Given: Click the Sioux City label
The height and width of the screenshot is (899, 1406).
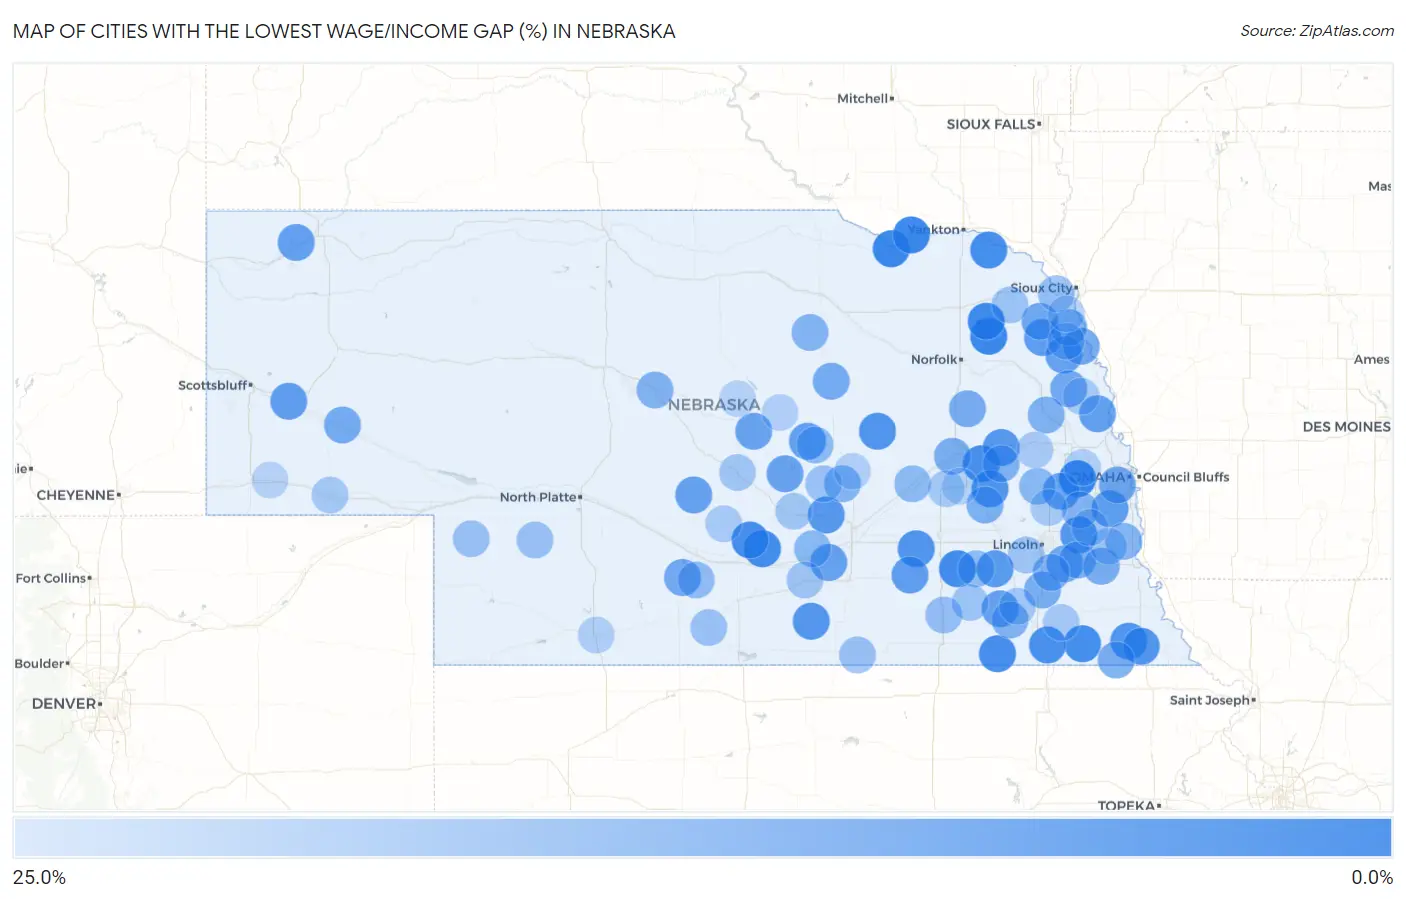Looking at the screenshot, I should (1043, 288).
